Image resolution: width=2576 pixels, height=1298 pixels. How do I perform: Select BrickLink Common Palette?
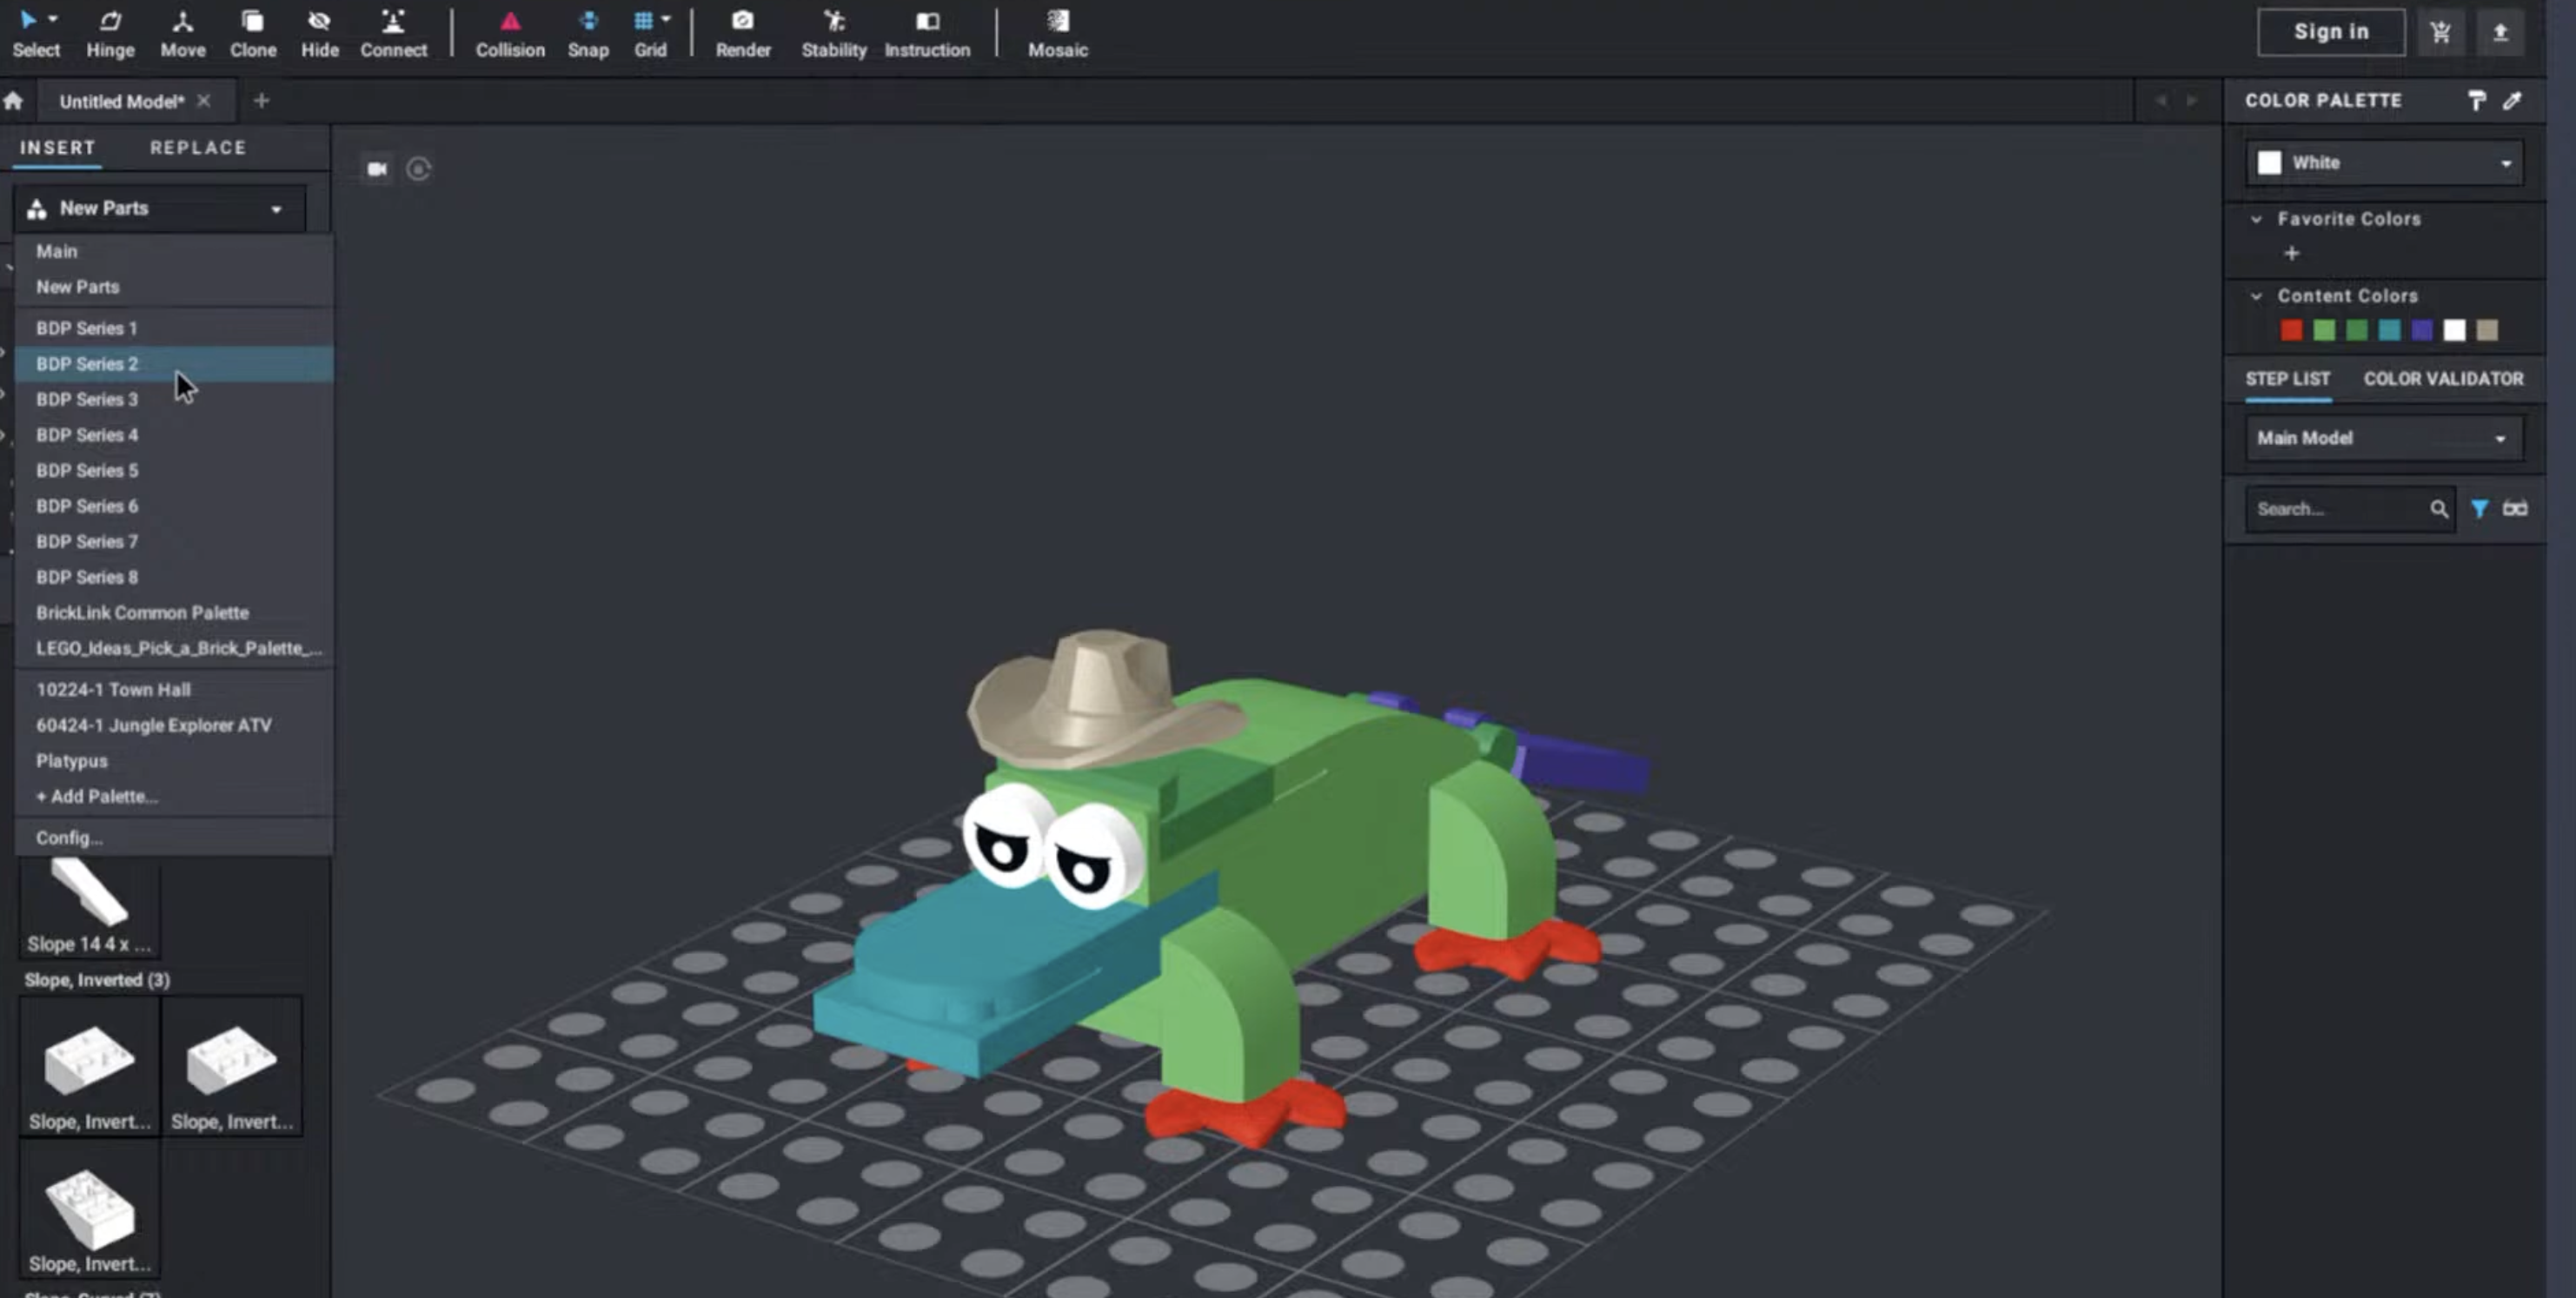point(174,613)
